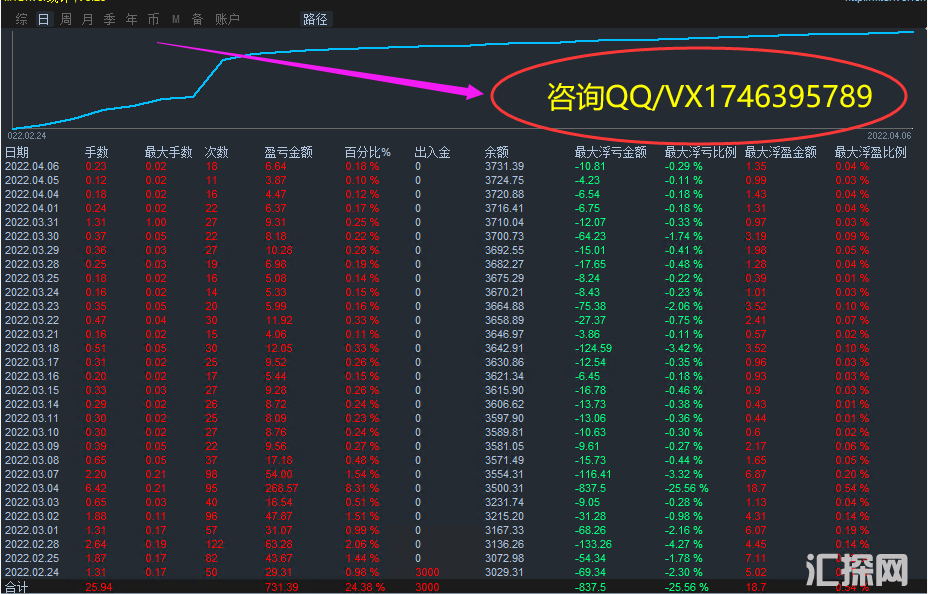Click the 百分比% column header
928x594 pixels.
[x=368, y=153]
